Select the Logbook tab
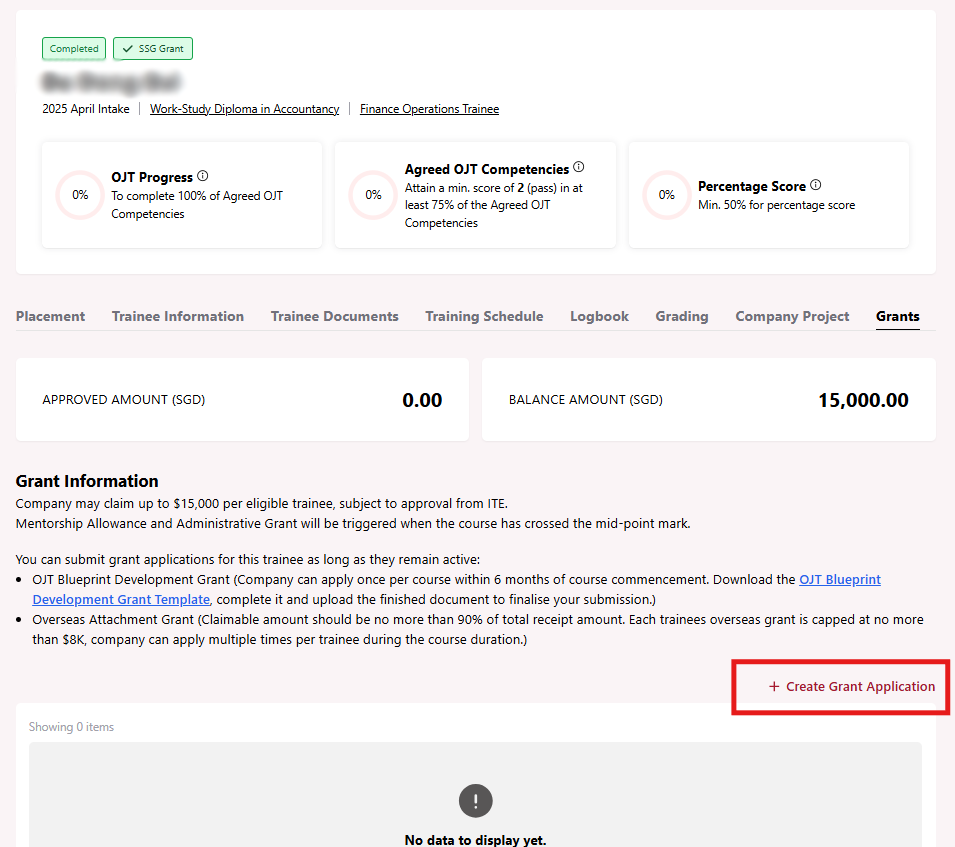Viewport: 955px width, 847px height. pos(599,316)
